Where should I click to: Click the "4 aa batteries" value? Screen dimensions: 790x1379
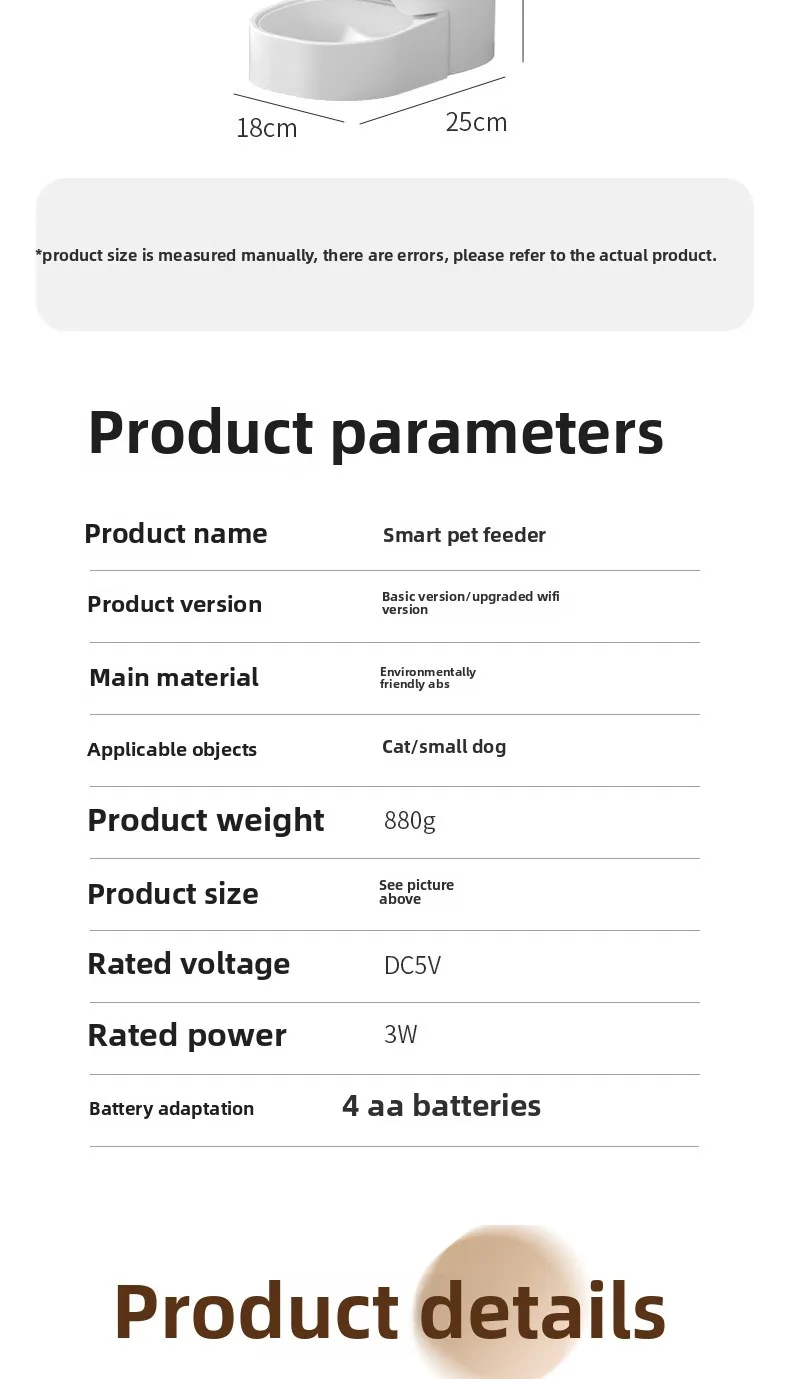pos(441,1105)
